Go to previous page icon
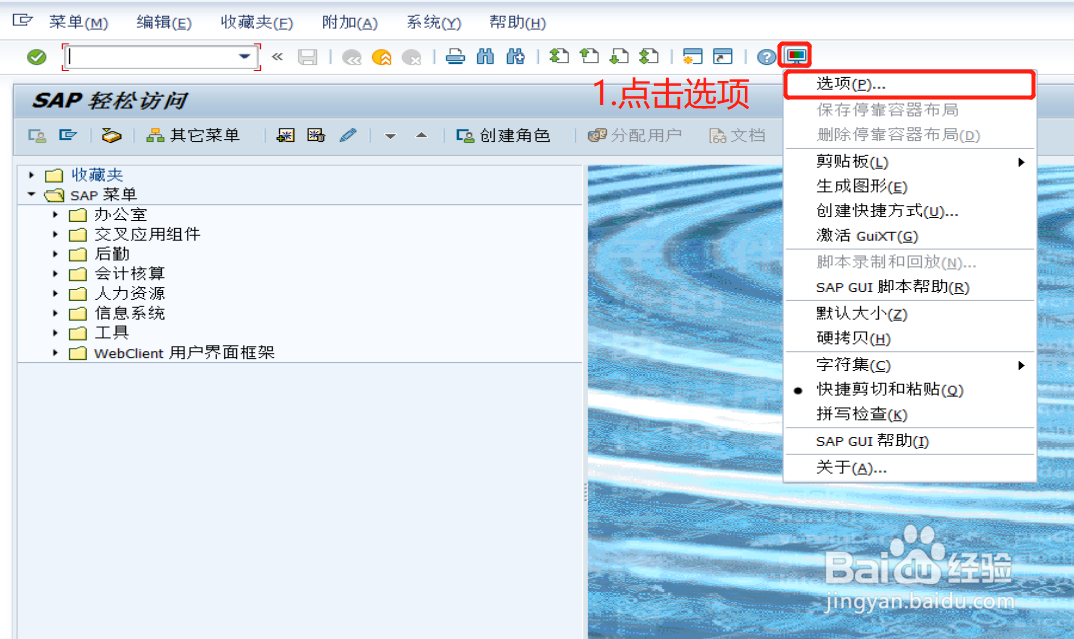 [x=589, y=56]
